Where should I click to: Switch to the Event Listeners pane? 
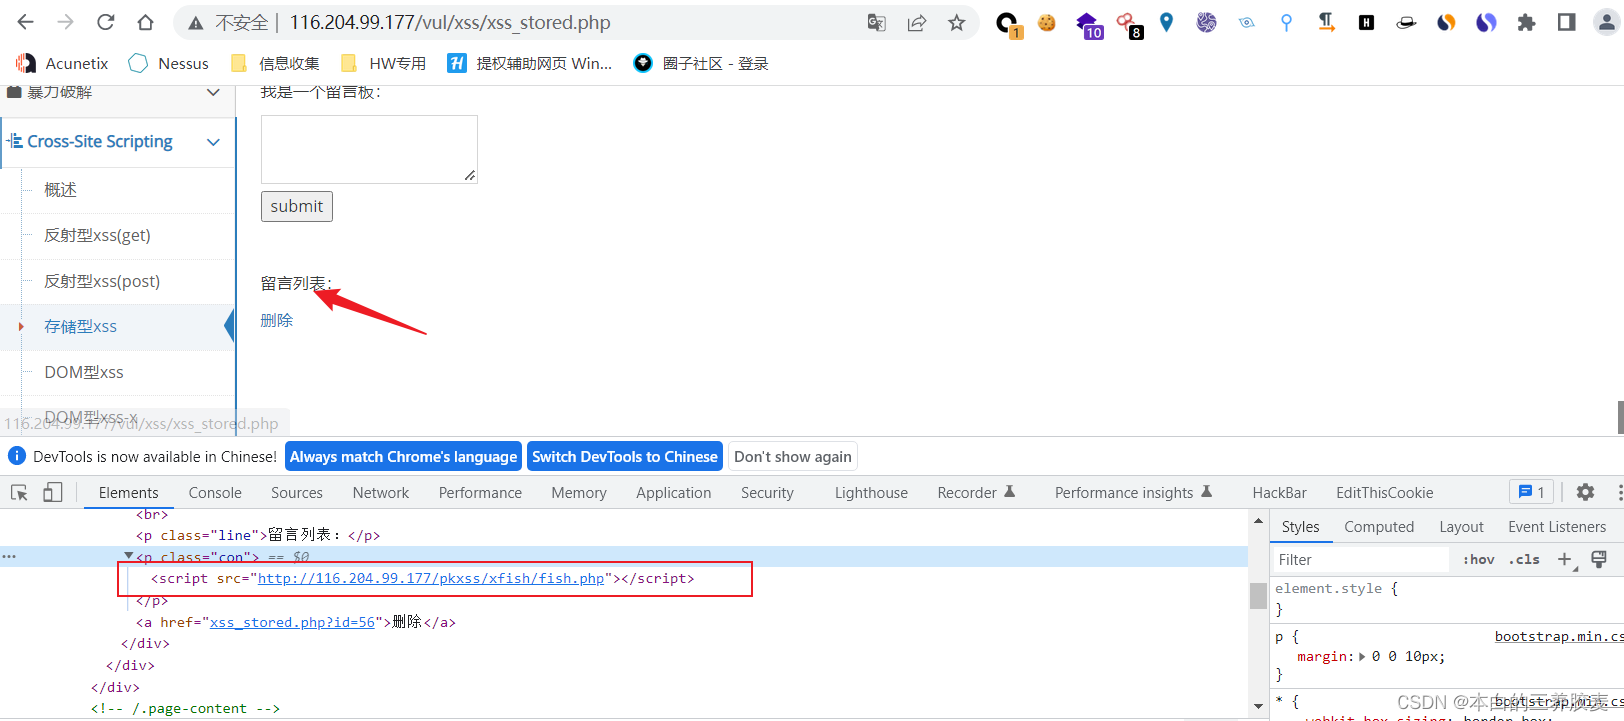click(1557, 527)
